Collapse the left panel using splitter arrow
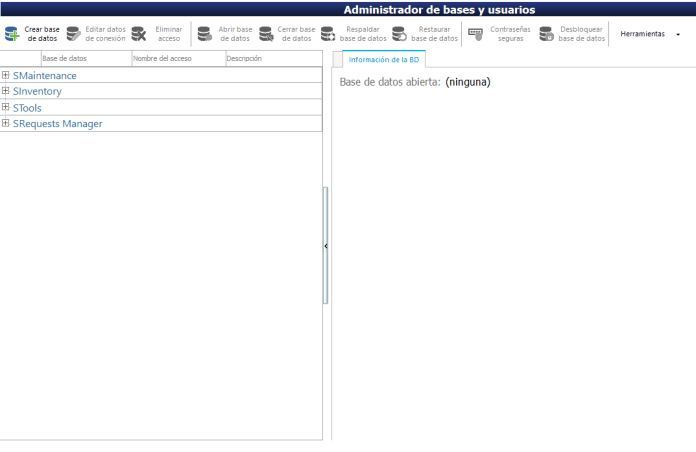 pyautogui.click(x=326, y=245)
